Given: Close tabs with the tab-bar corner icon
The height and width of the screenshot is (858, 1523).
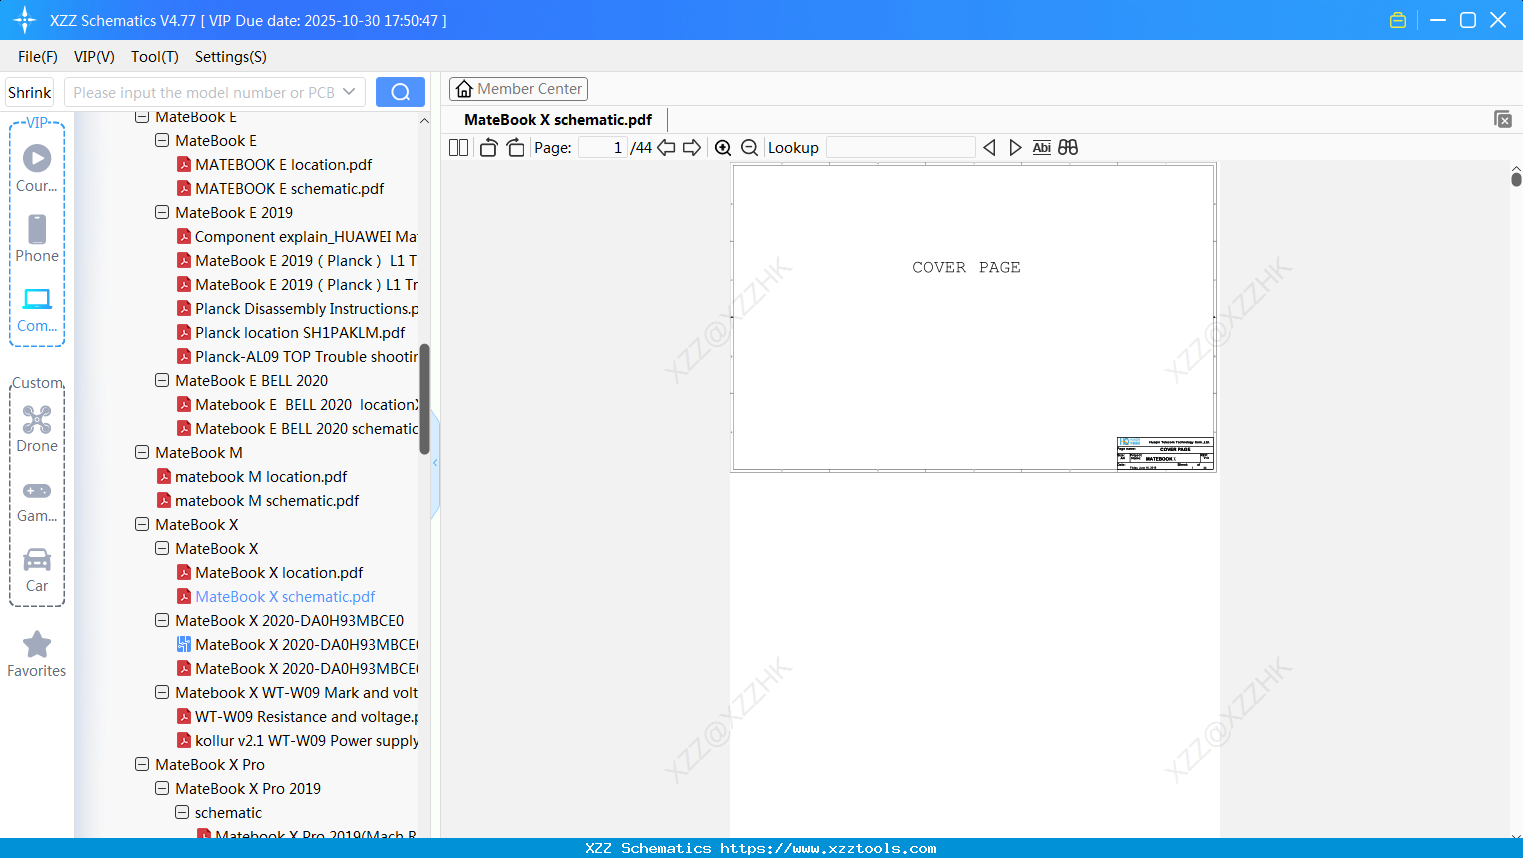Looking at the screenshot, I should (x=1503, y=119).
